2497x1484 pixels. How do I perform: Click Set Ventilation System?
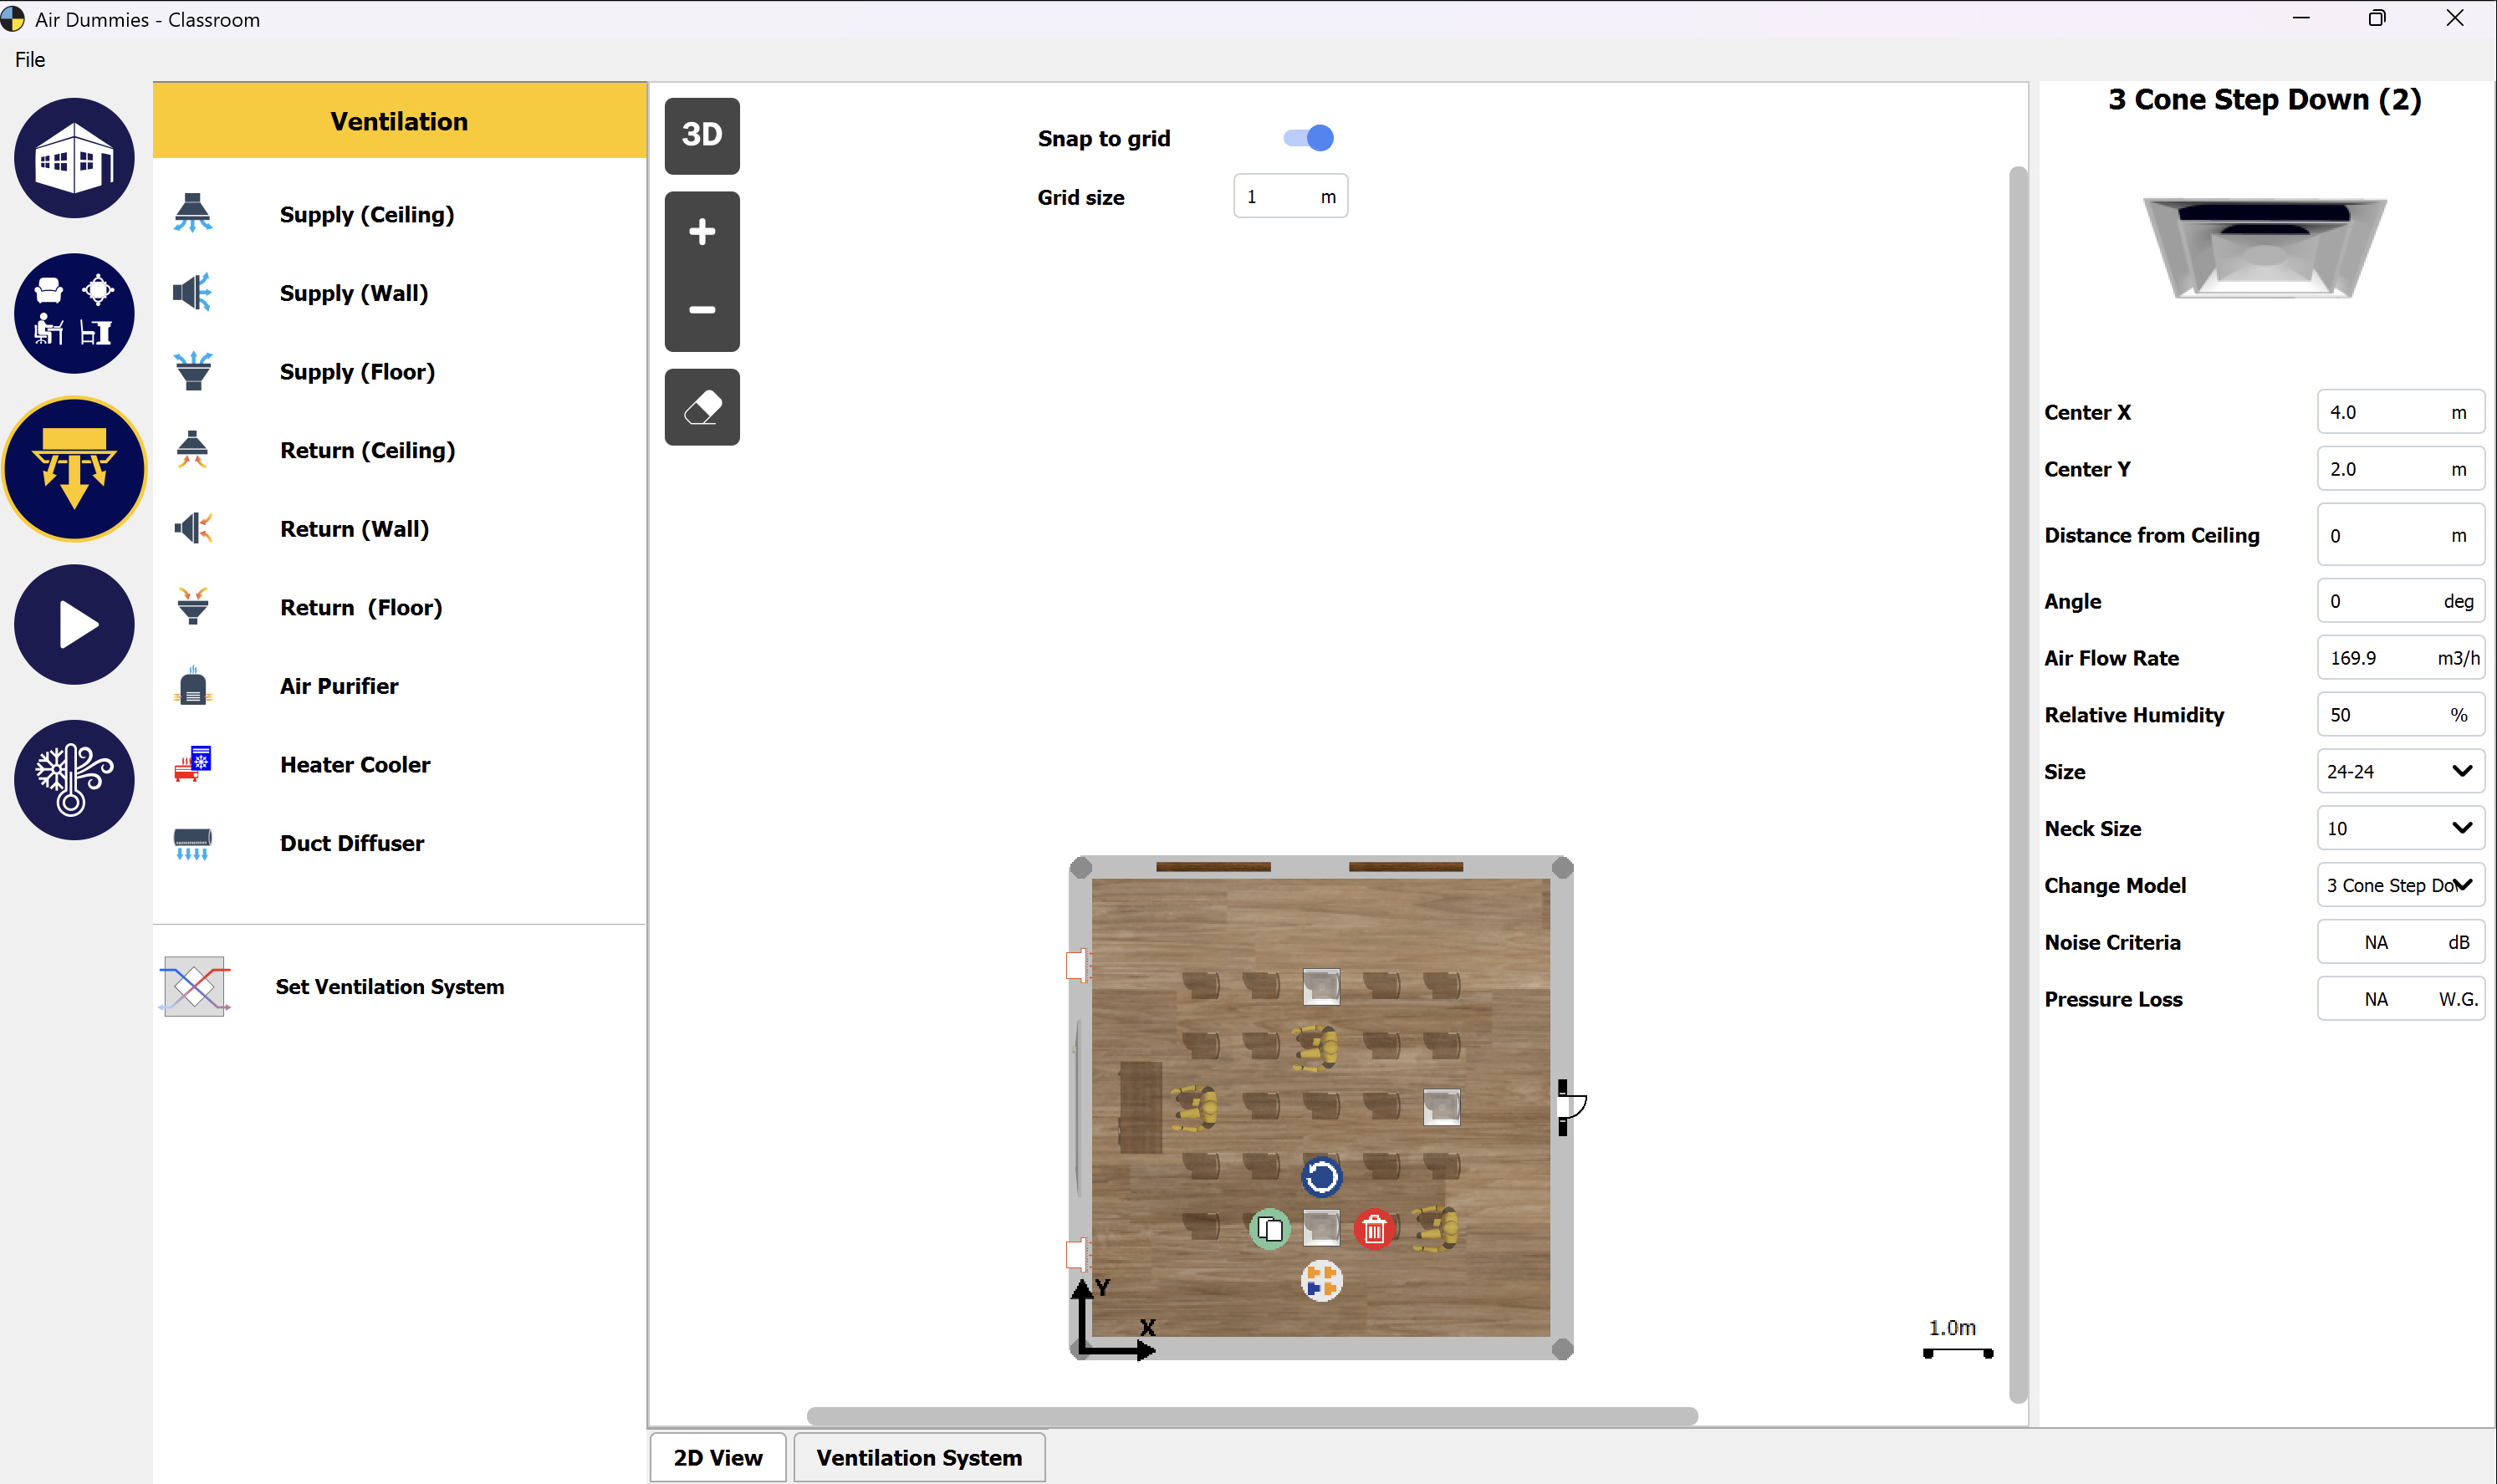pyautogui.click(x=389, y=986)
